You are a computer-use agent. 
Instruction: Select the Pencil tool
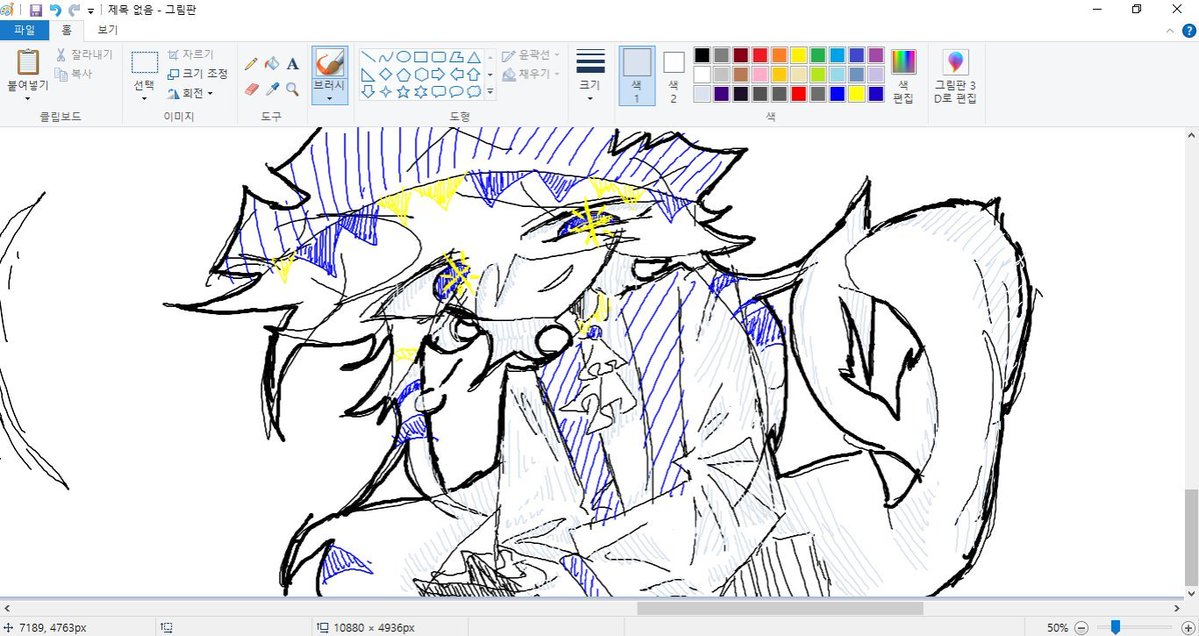[x=251, y=64]
